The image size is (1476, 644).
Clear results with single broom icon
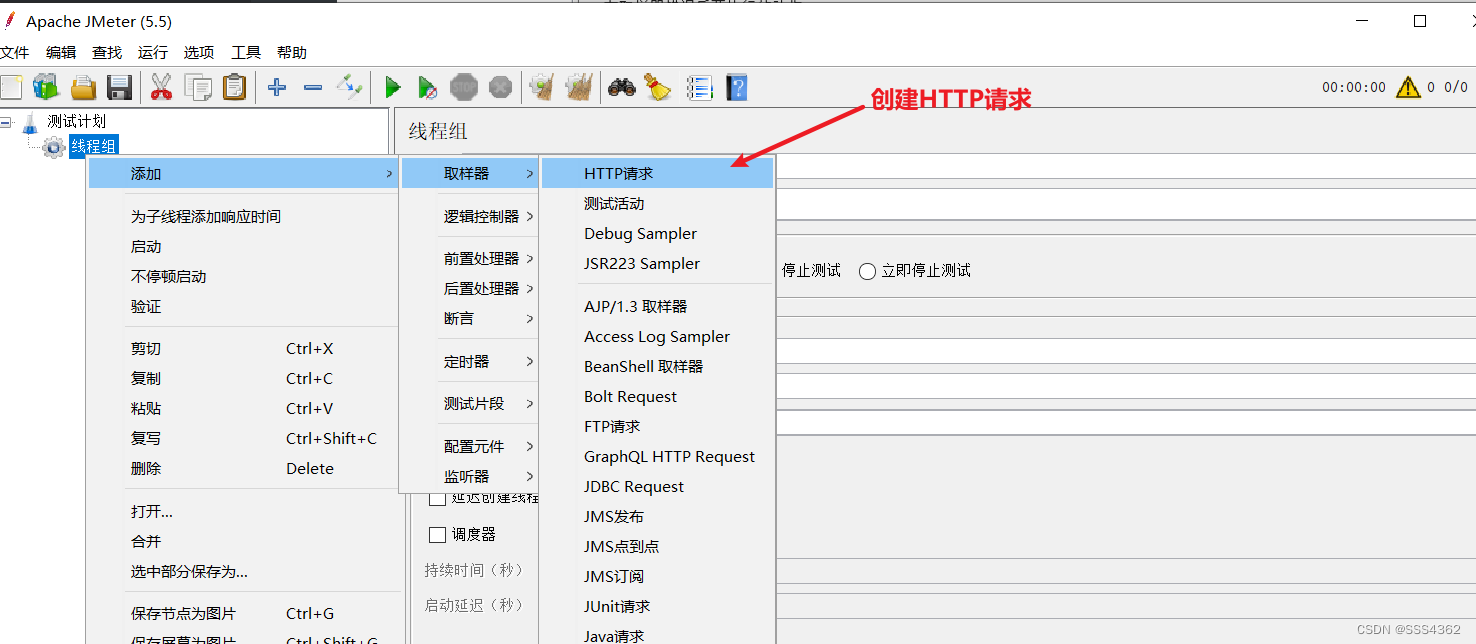542,87
